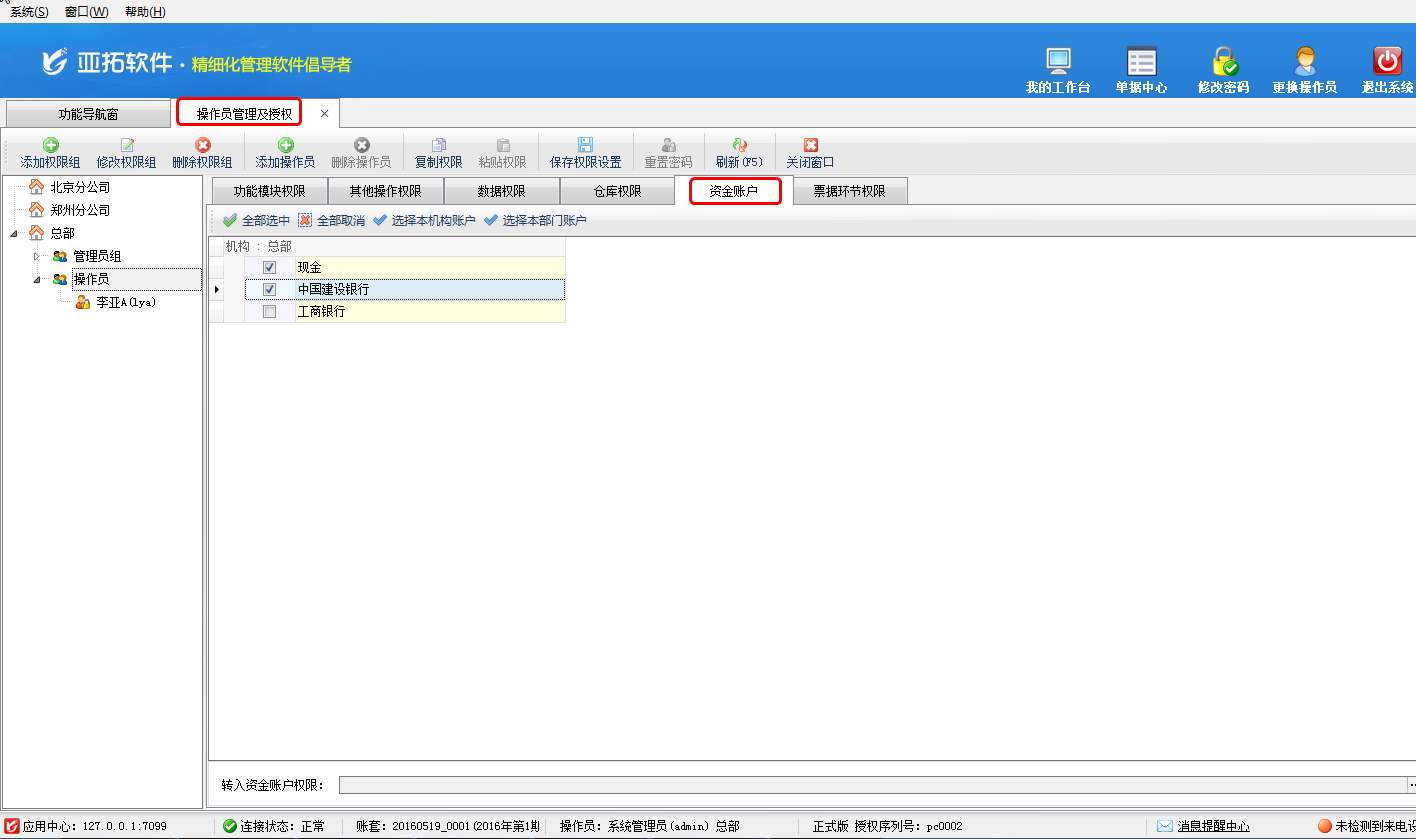Select operator 李亚A(lya) in tree
This screenshot has width=1416, height=839.
(126, 302)
